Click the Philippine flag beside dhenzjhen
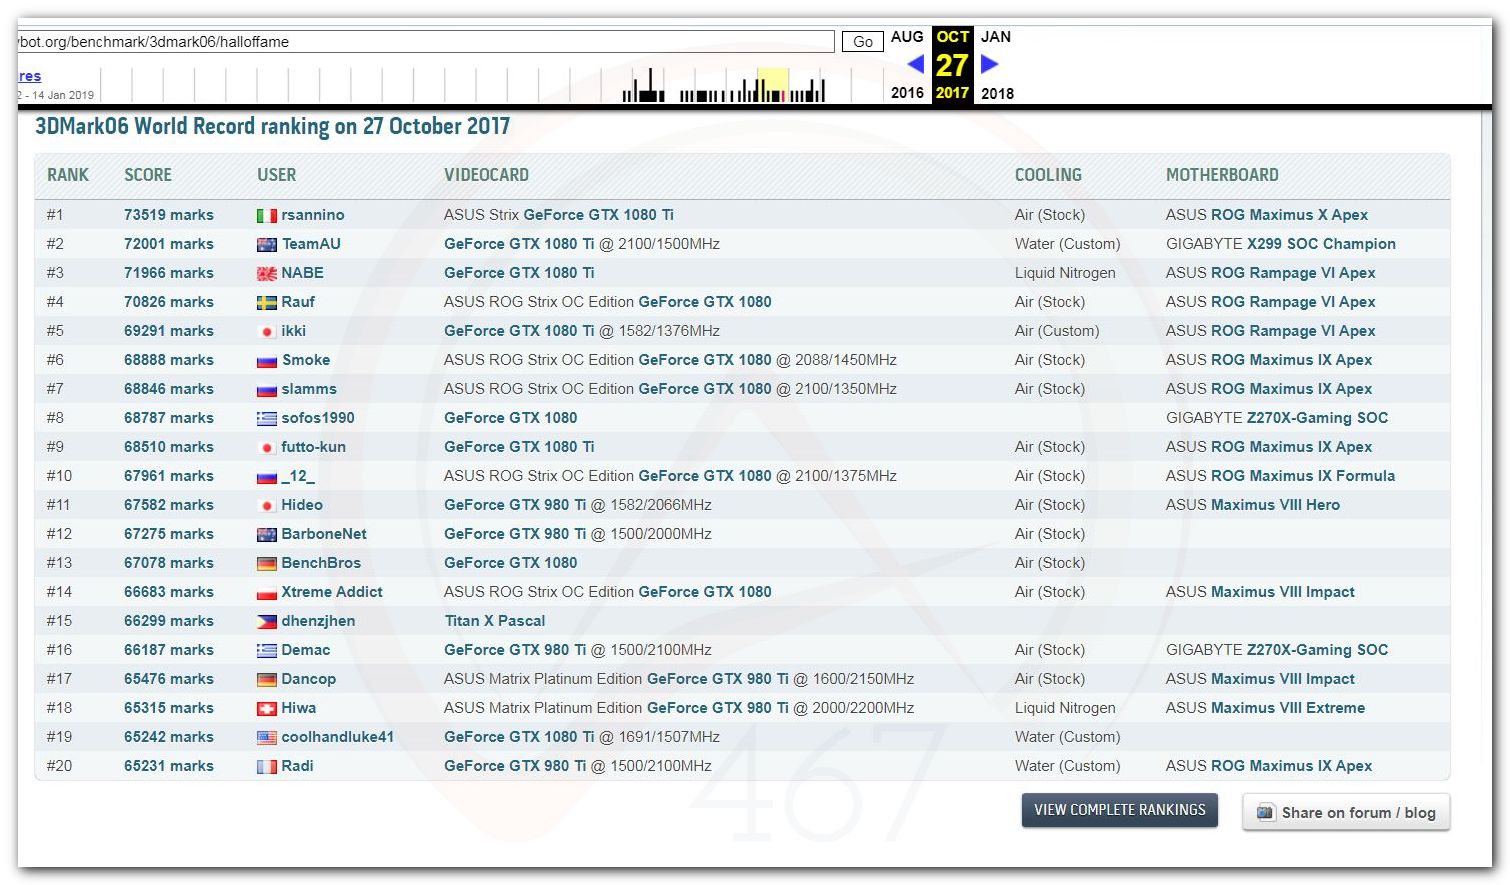 pyautogui.click(x=266, y=621)
